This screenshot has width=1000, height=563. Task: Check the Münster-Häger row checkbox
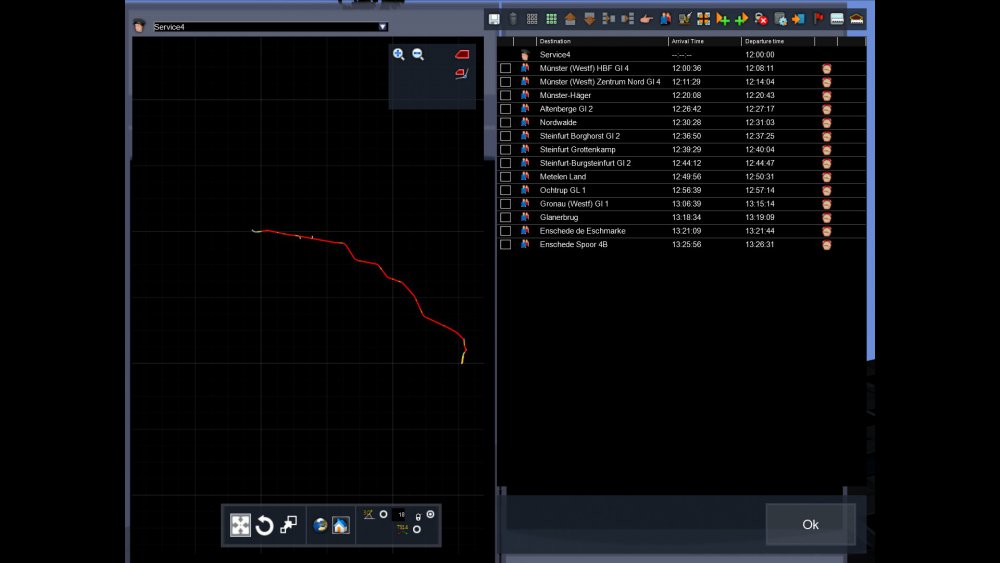tap(505, 96)
